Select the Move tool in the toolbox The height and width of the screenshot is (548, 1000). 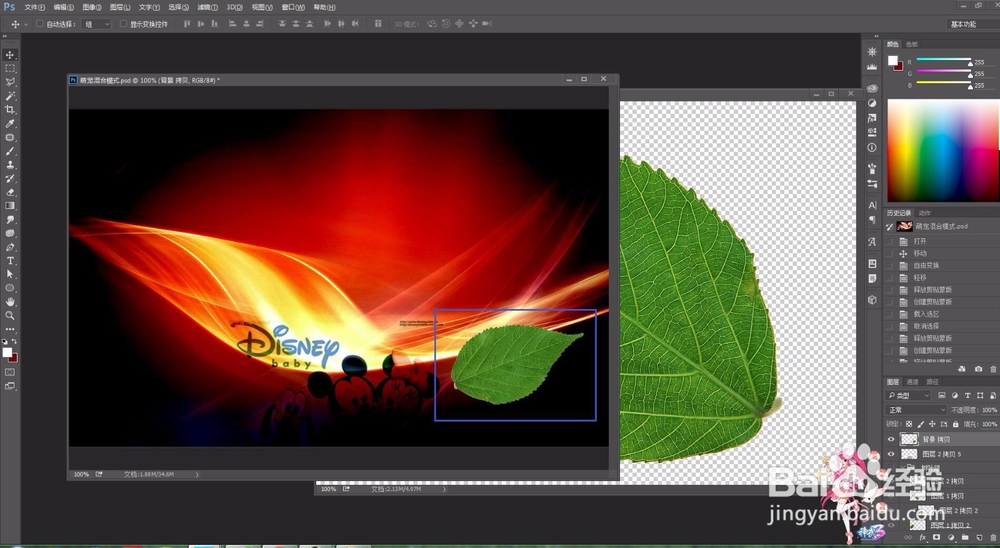pyautogui.click(x=10, y=55)
